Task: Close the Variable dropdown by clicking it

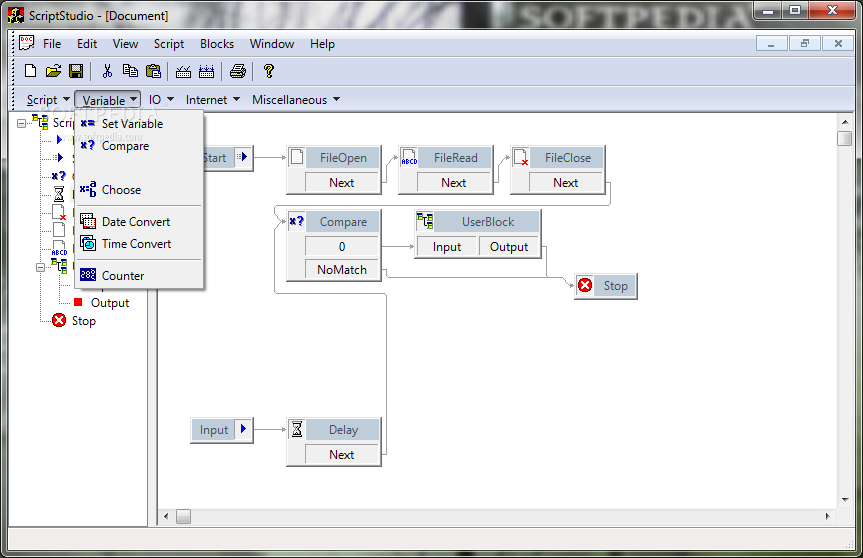Action: coord(108,100)
